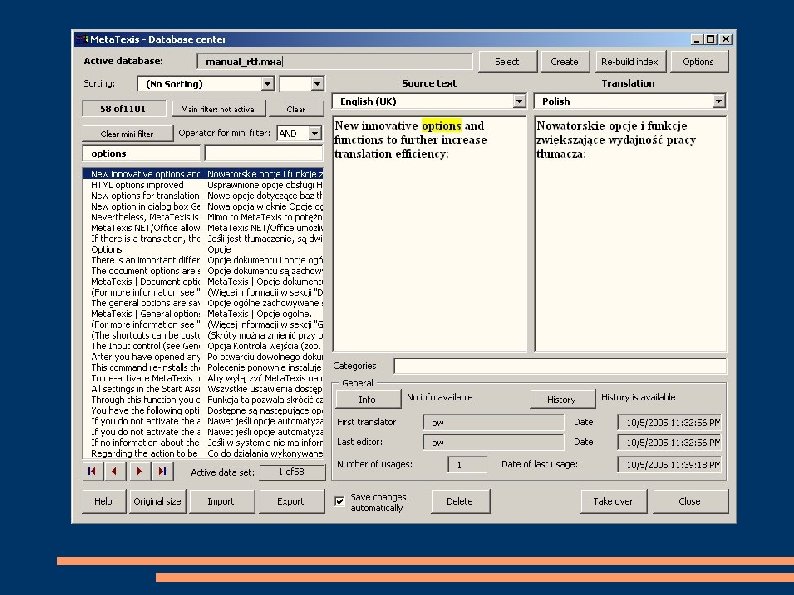
Task: Click the Close button at bottom
Action: 689,501
